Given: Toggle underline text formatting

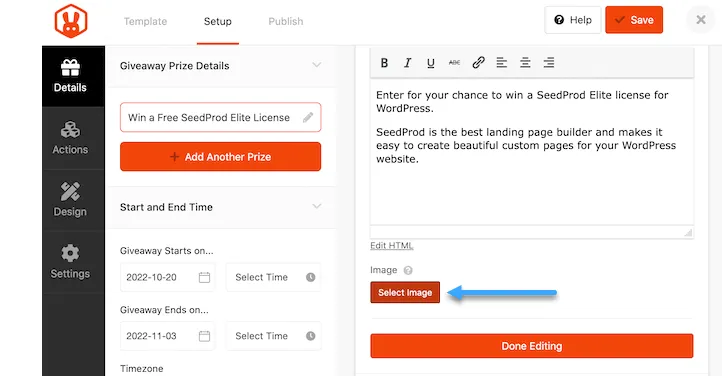Looking at the screenshot, I should coord(431,63).
